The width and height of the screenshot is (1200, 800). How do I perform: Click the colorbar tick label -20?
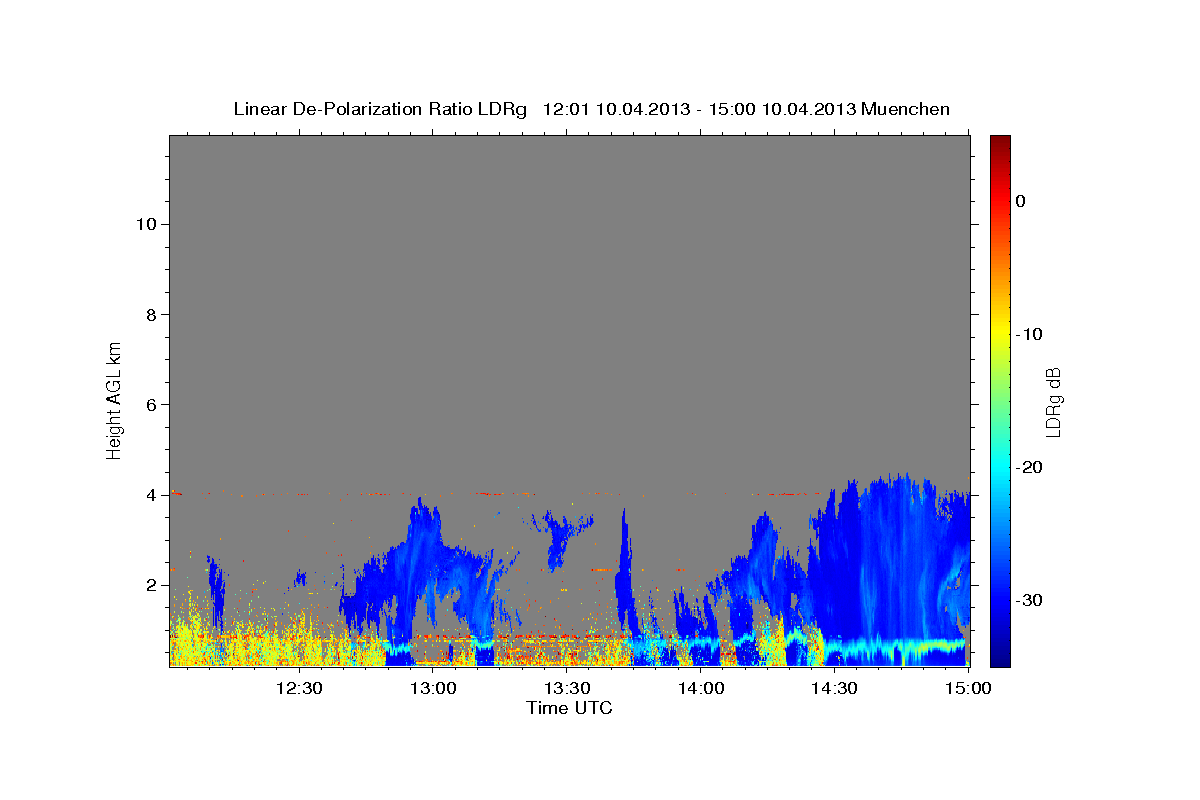(1030, 467)
